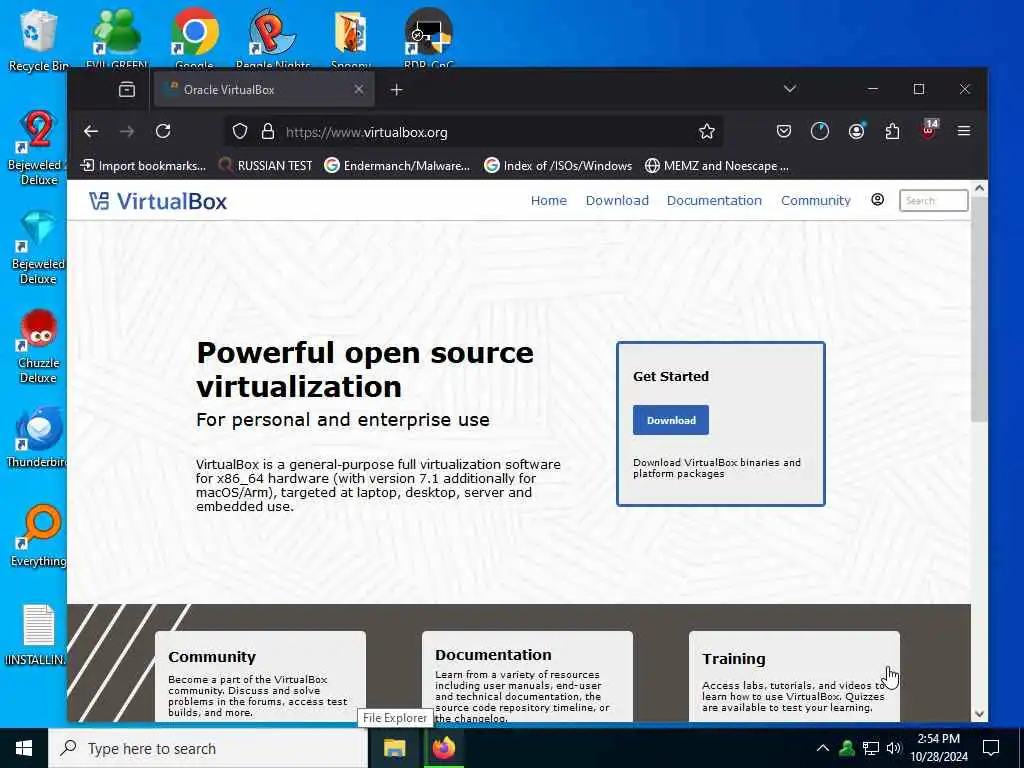Open the Documentation card heading
1024x768 pixels.
coord(493,654)
